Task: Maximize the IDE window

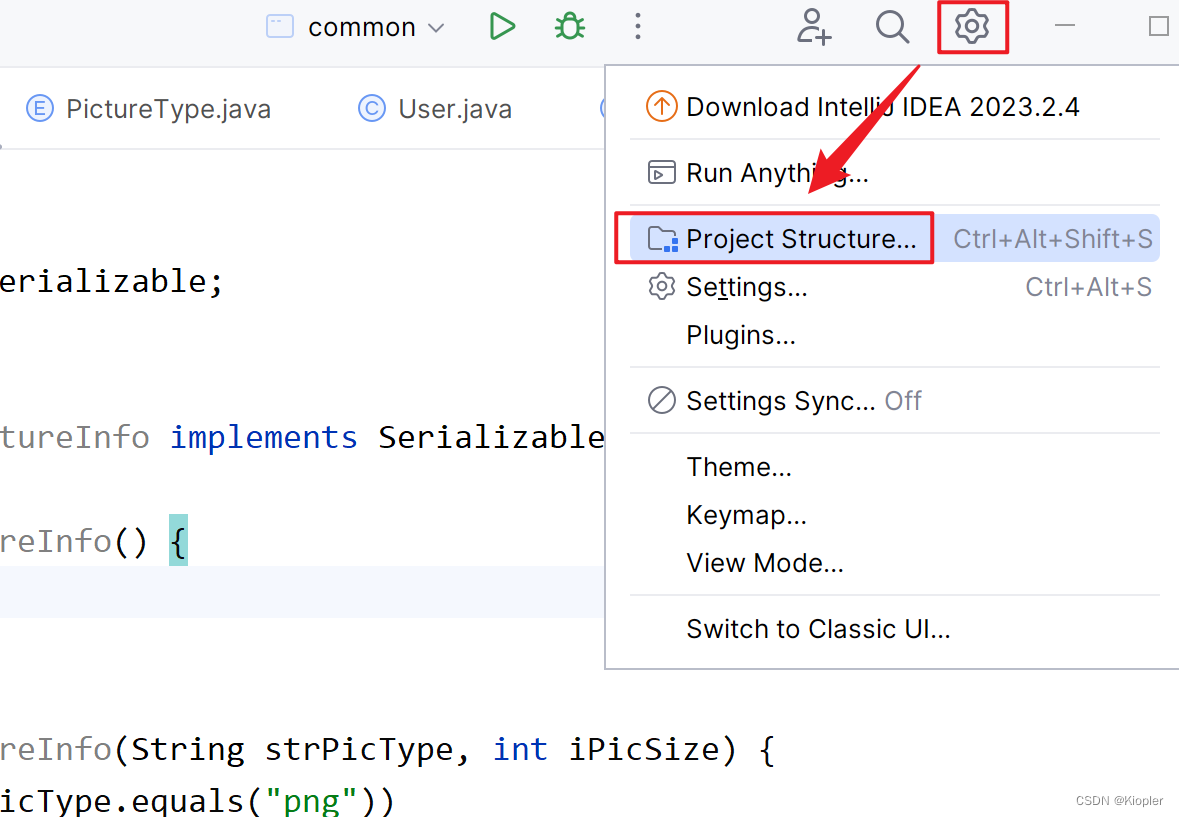Action: click(x=1159, y=26)
